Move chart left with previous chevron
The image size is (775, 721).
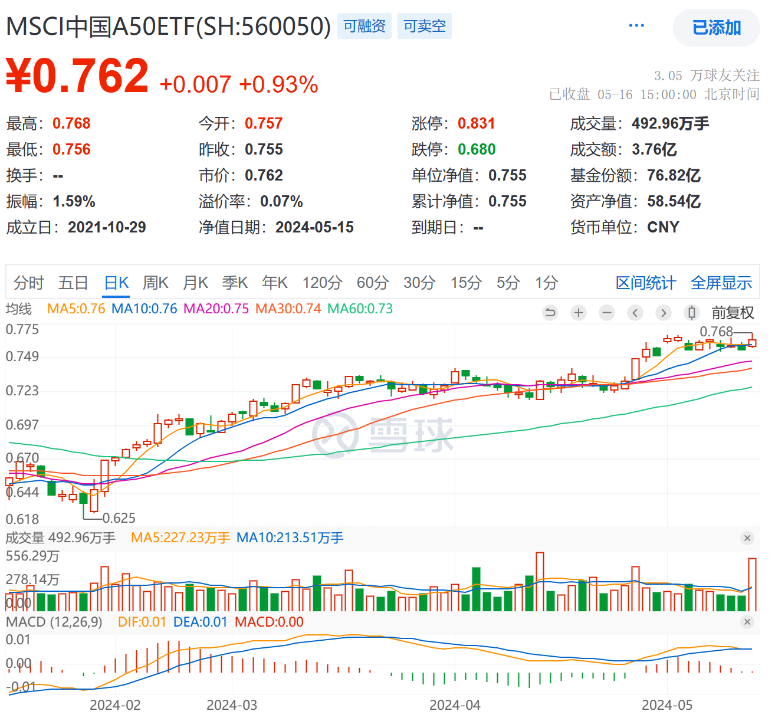click(x=635, y=313)
